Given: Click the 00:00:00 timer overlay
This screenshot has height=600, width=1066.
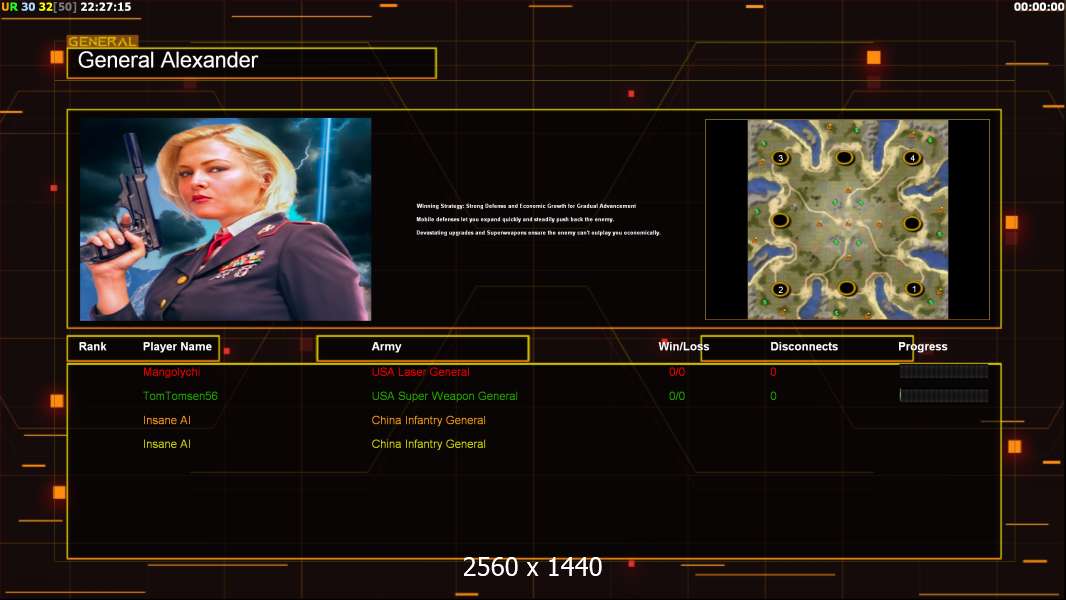Looking at the screenshot, I should (x=1039, y=7).
